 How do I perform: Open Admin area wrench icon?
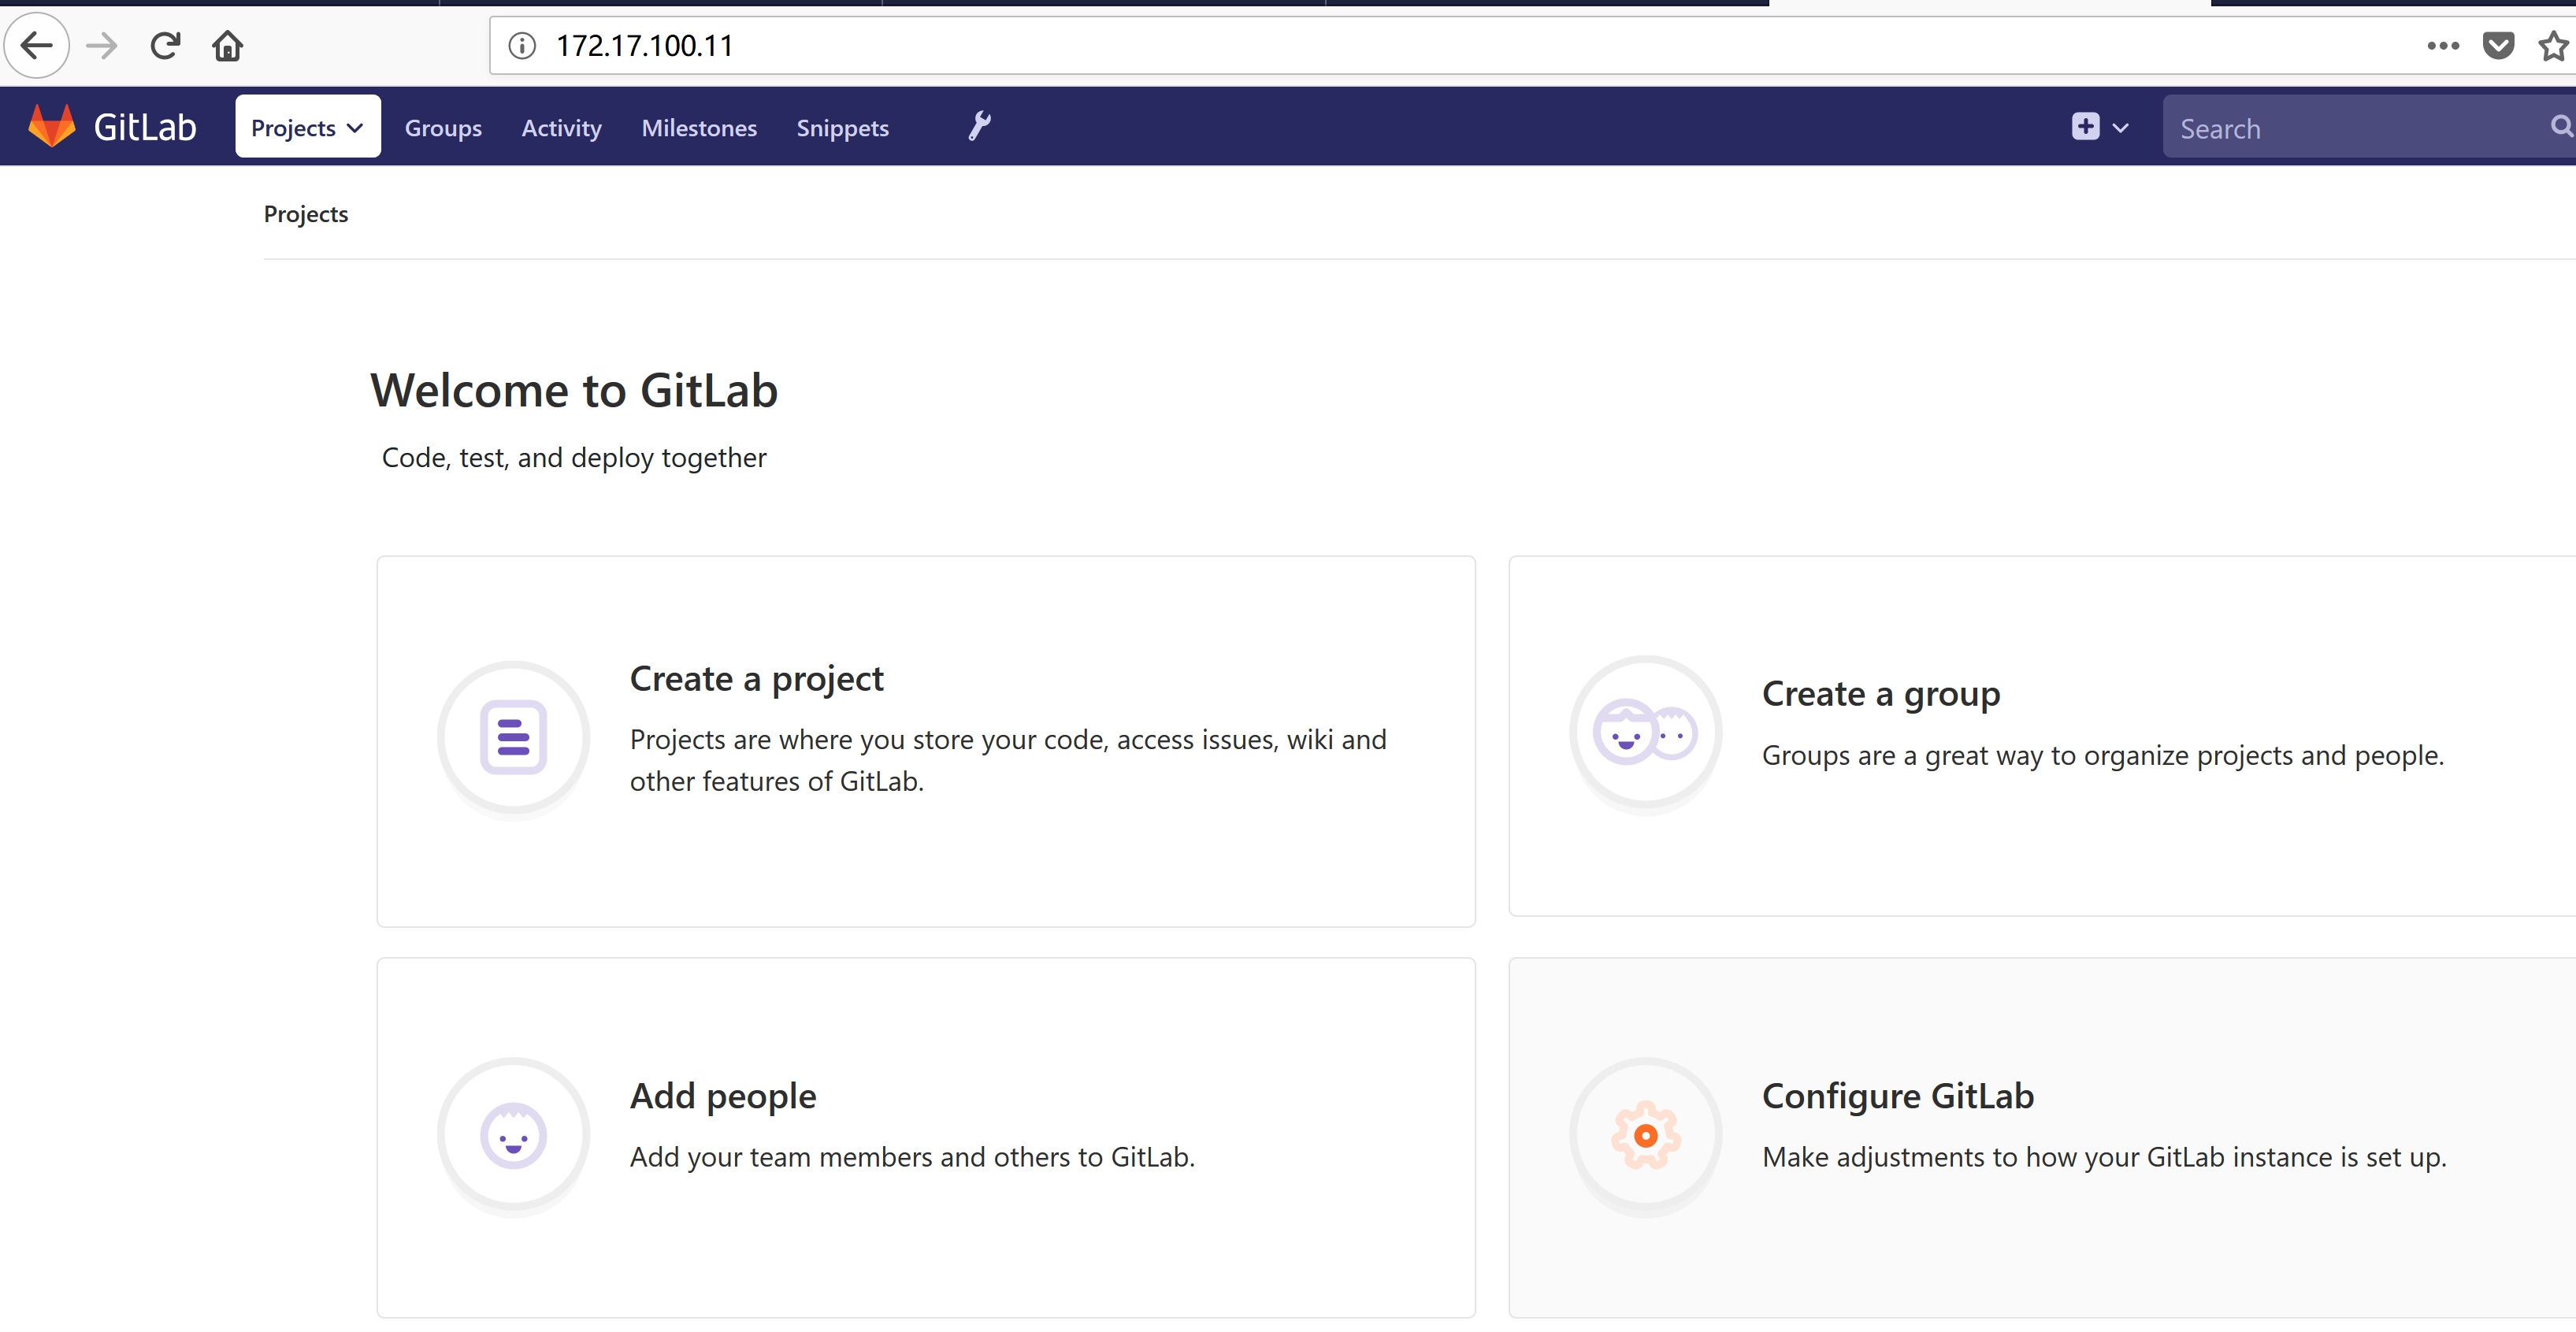[980, 126]
